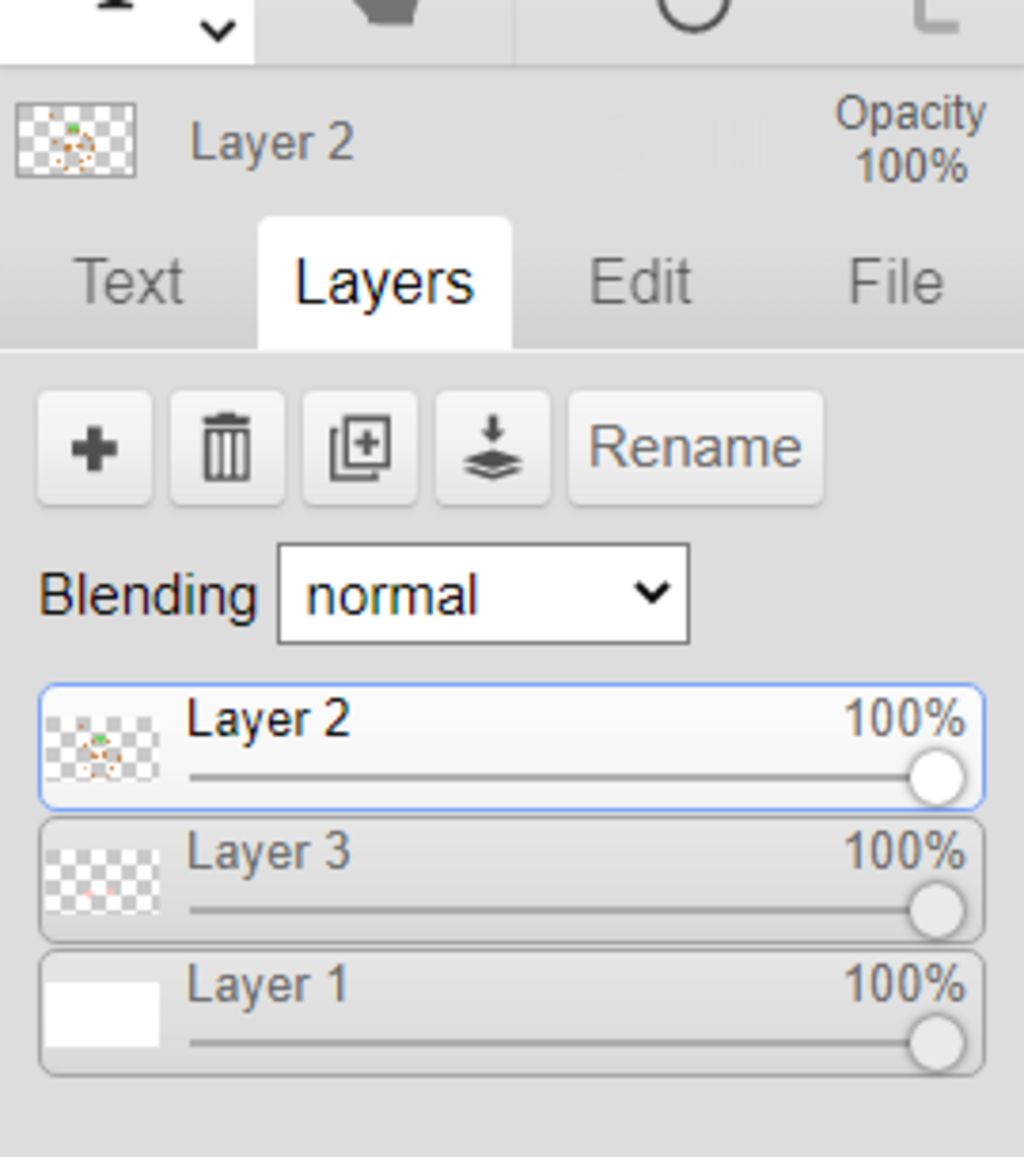Click Layer 2 thumbnail in list

(x=102, y=748)
